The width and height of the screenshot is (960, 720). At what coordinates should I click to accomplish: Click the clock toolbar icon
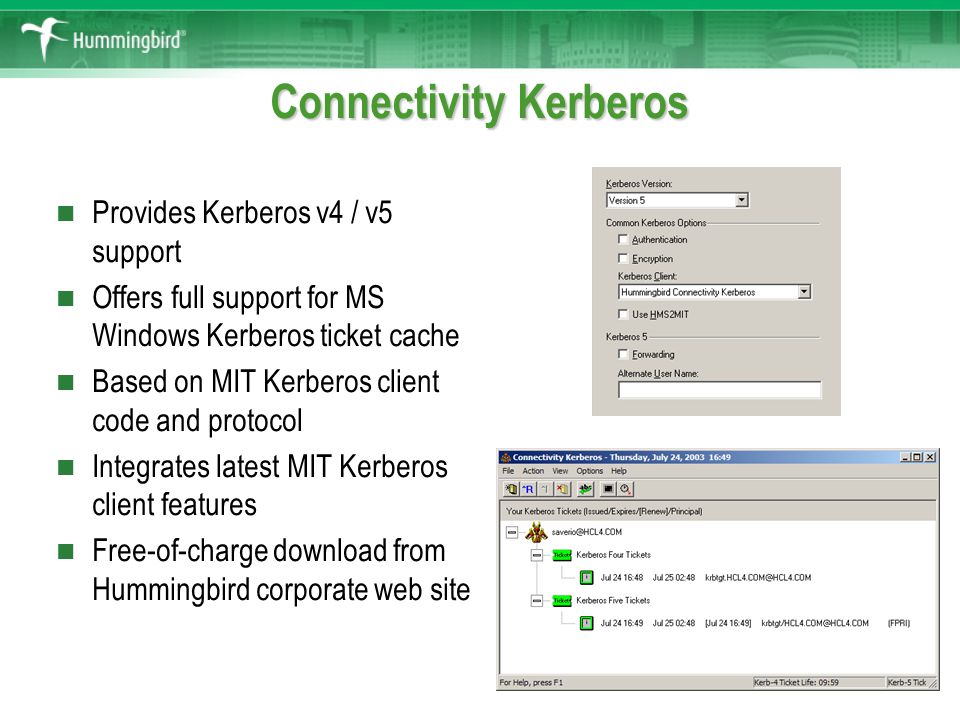625,489
